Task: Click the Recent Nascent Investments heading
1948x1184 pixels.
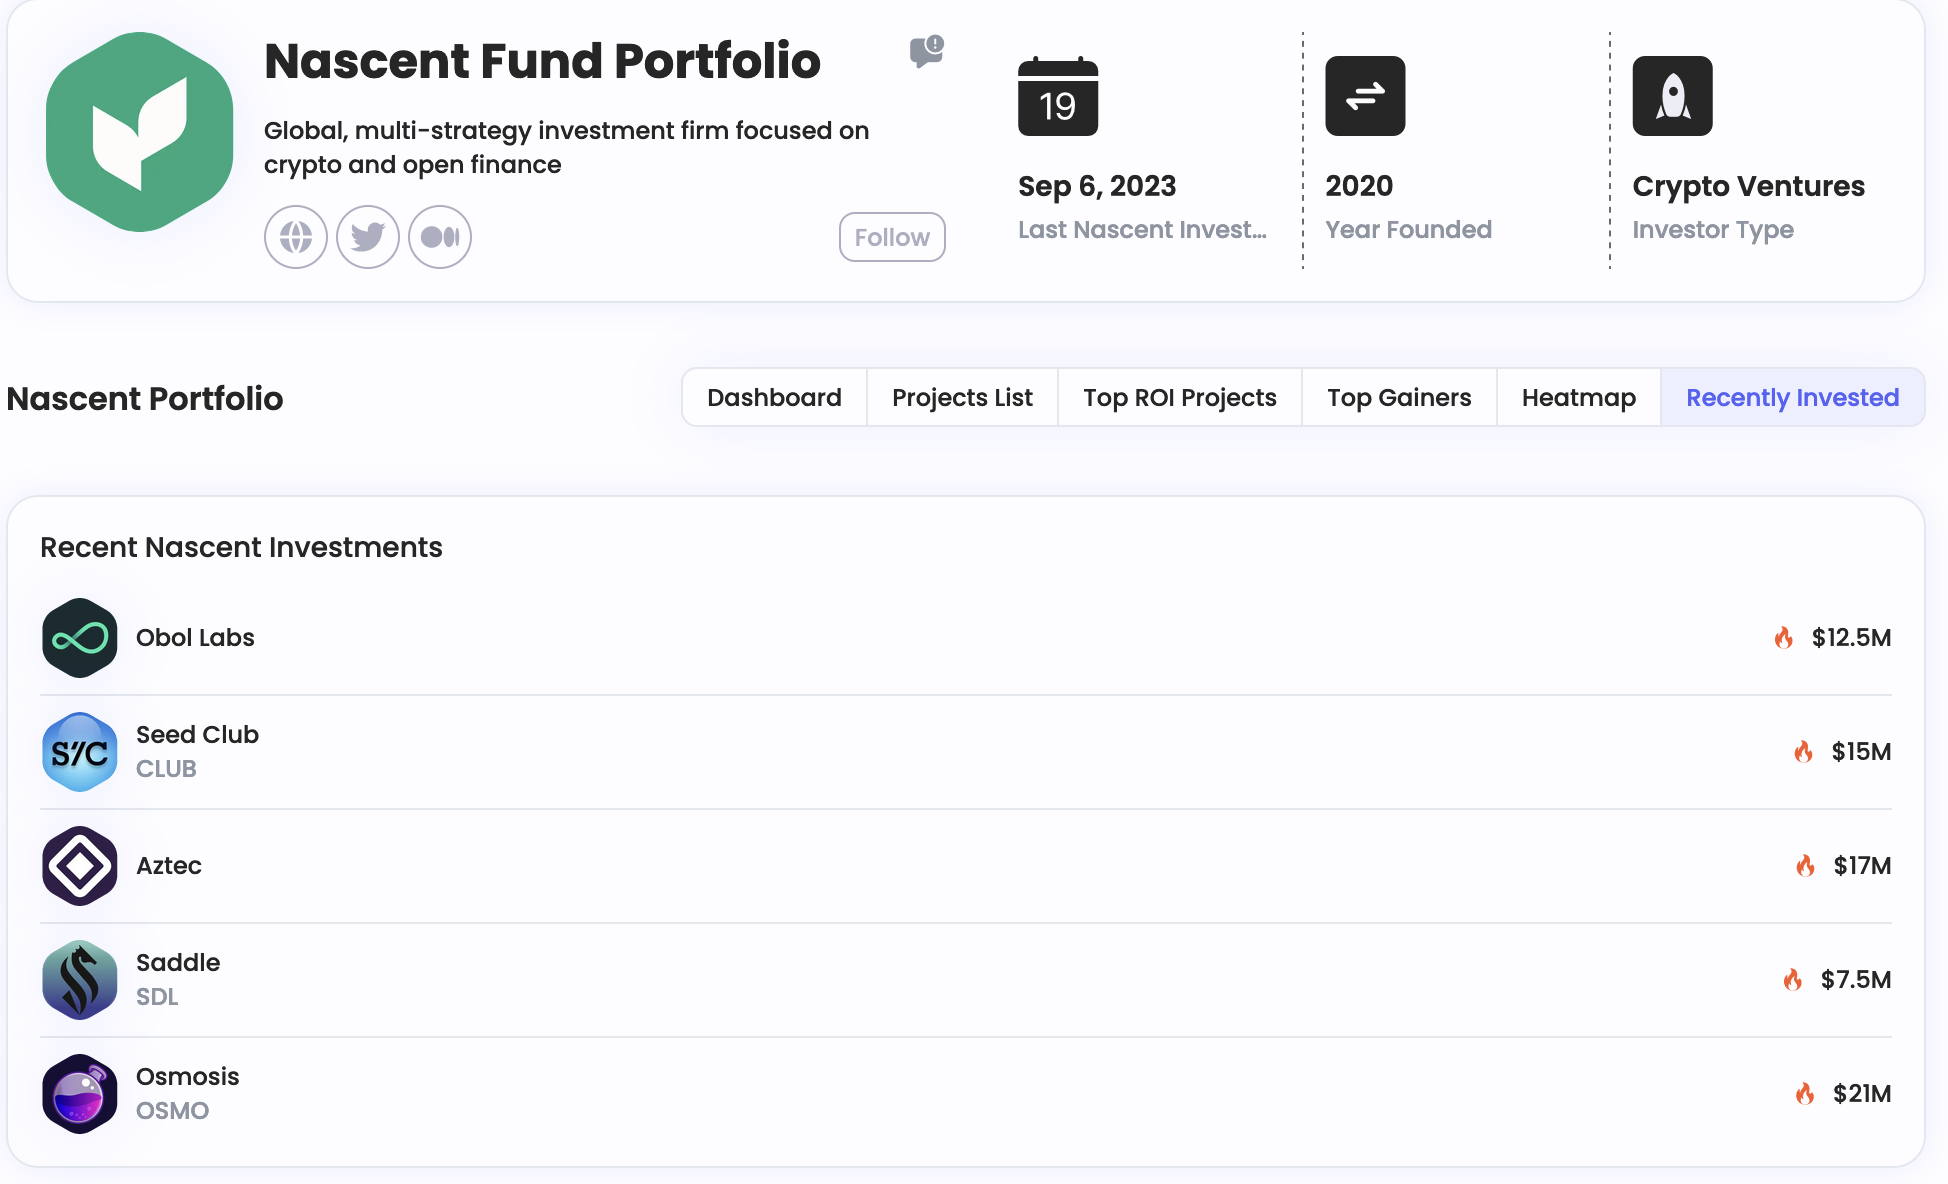Action: (x=241, y=547)
